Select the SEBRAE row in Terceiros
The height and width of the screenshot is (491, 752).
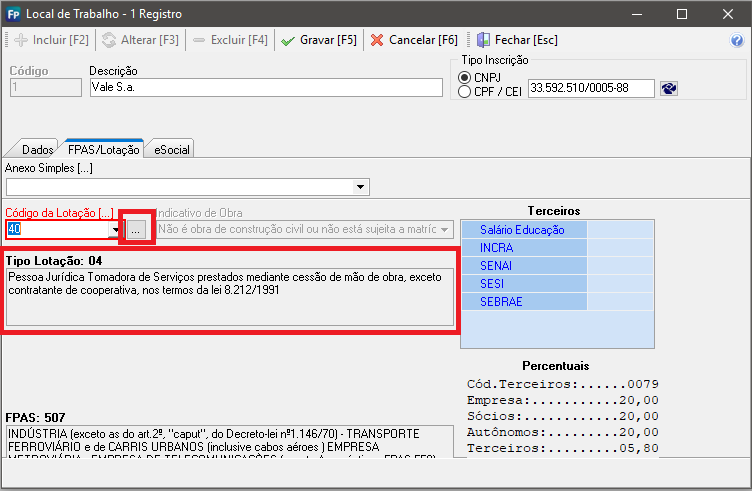coord(523,302)
